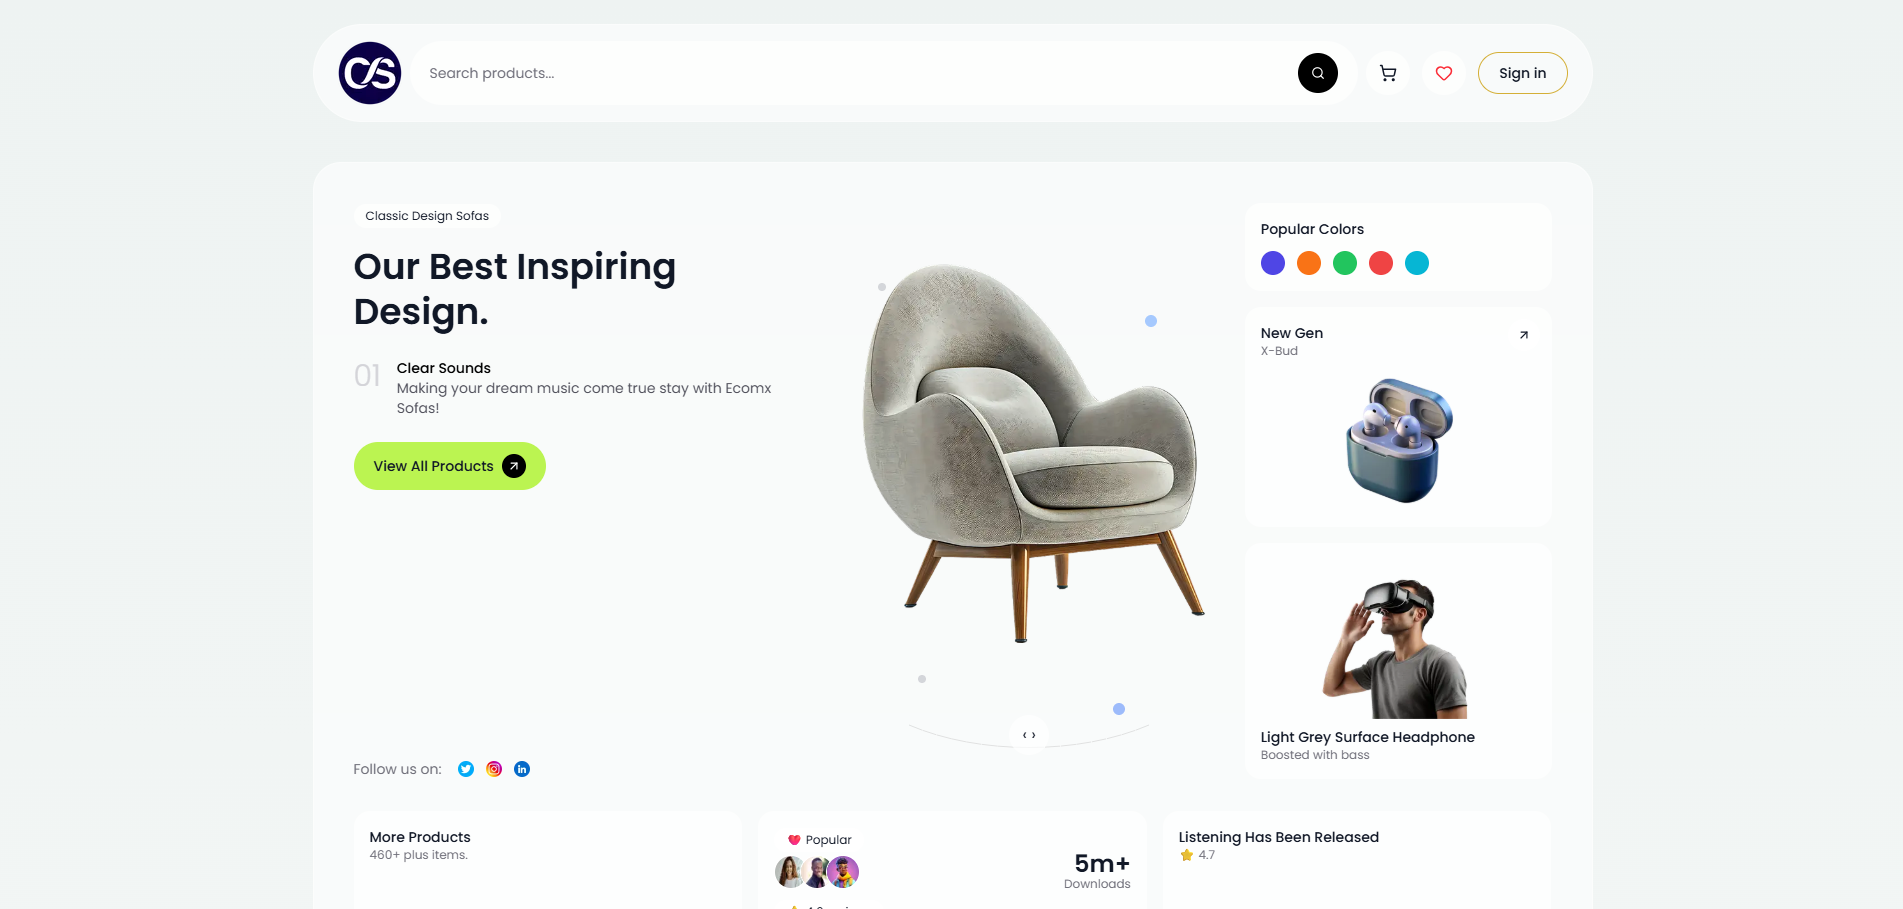This screenshot has height=909, width=1903.
Task: Open the wishlist heart icon
Action: (x=1444, y=73)
